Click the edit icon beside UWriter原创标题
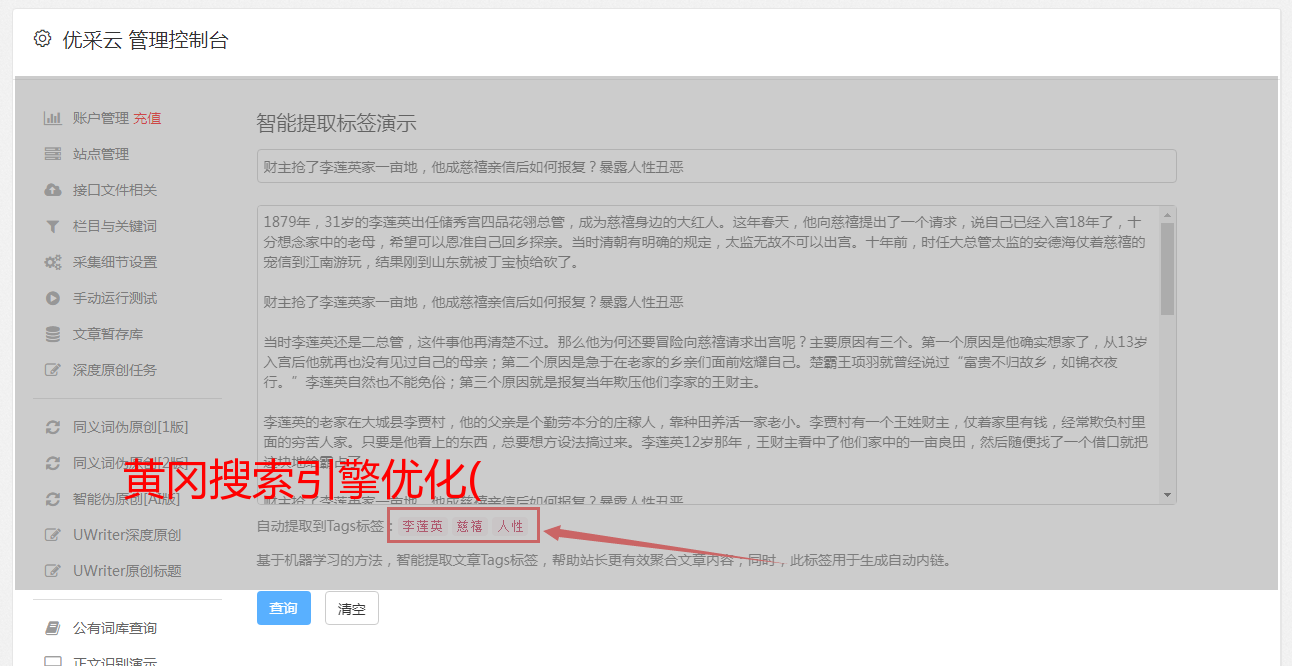This screenshot has width=1292, height=666. pyautogui.click(x=53, y=571)
